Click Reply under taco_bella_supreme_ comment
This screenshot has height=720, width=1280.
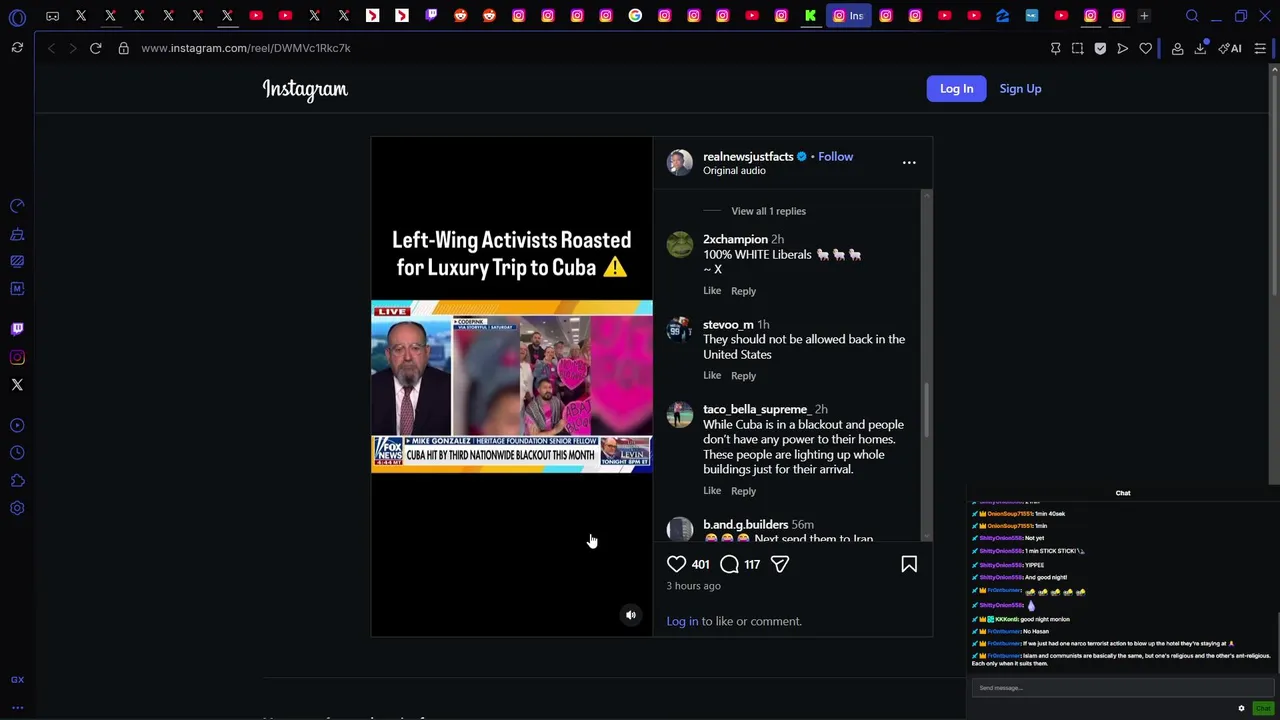(743, 491)
